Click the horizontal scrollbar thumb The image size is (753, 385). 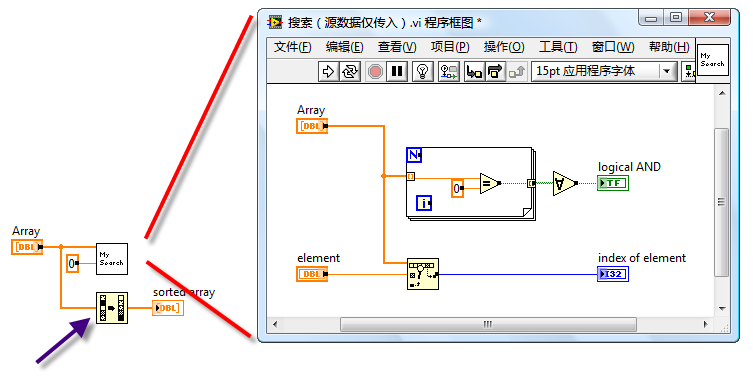(488, 325)
